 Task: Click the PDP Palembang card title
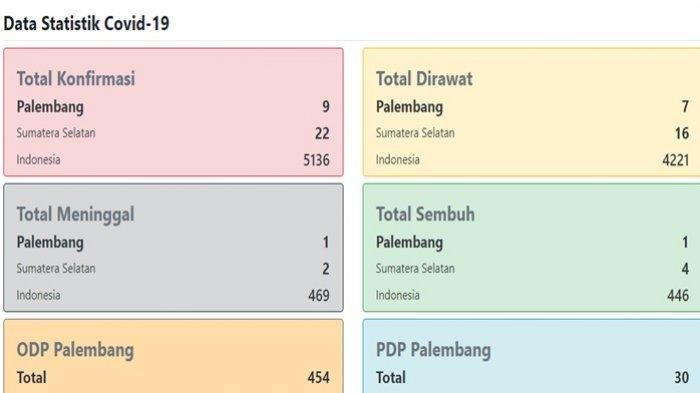click(x=433, y=350)
